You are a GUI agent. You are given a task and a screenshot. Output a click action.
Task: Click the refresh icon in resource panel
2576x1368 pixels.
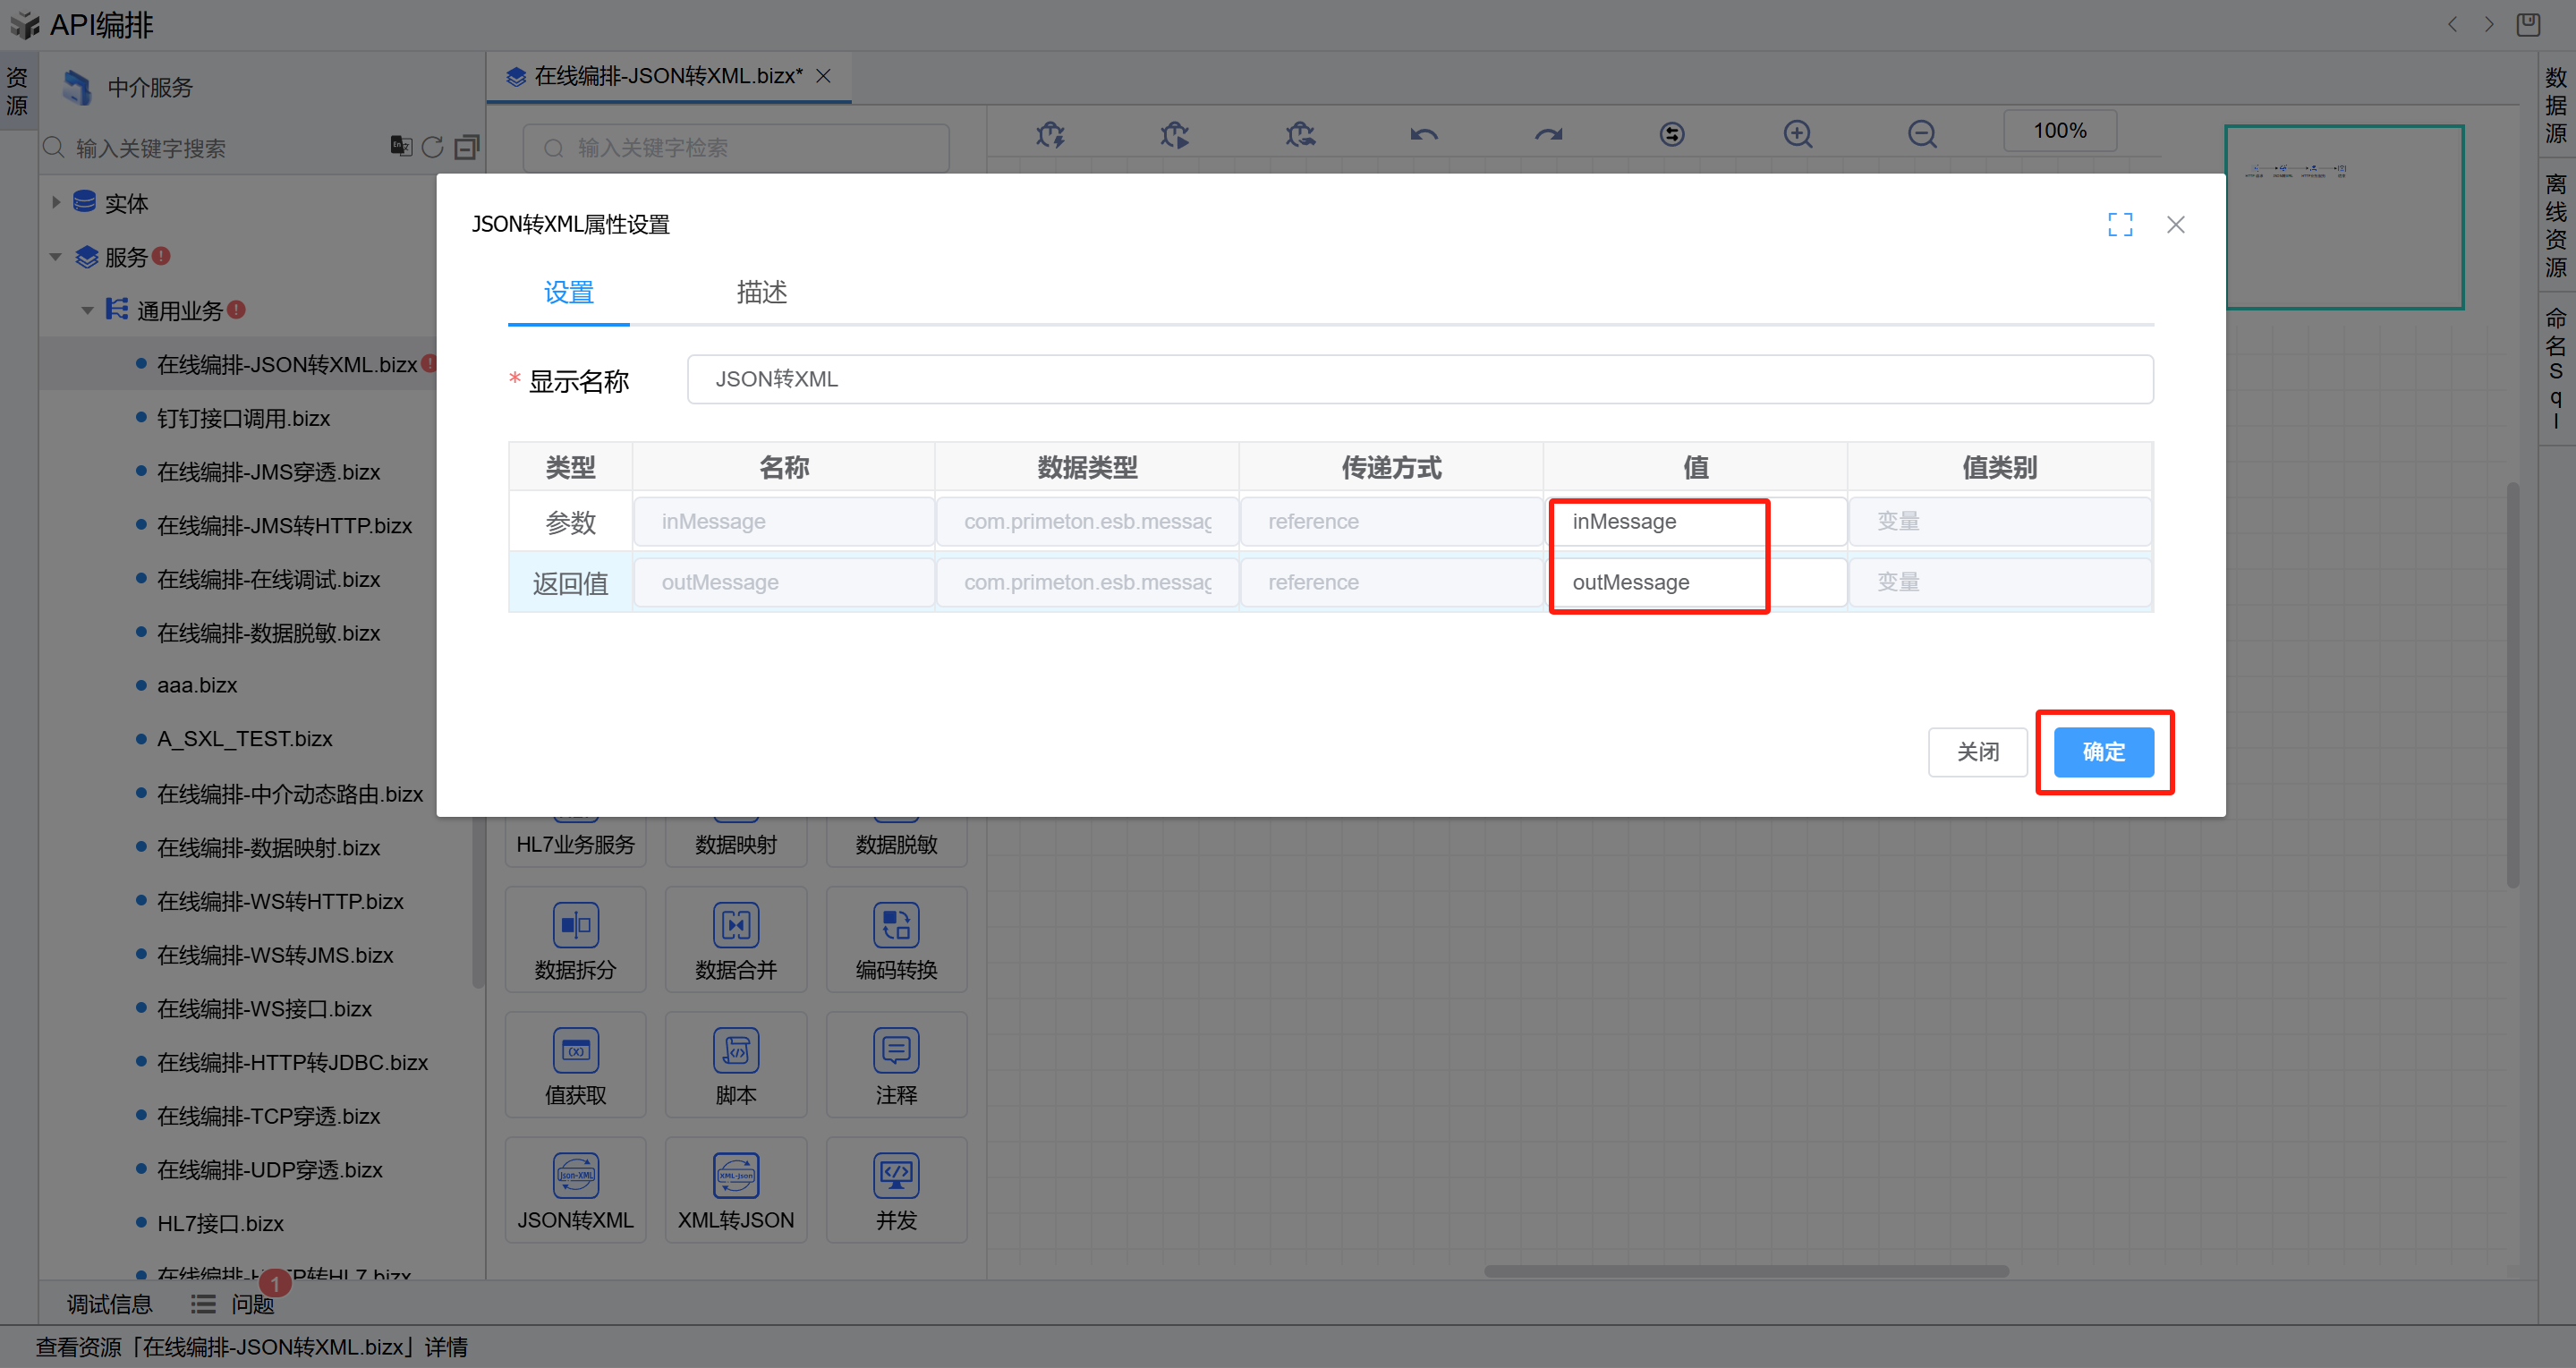pos(432,147)
